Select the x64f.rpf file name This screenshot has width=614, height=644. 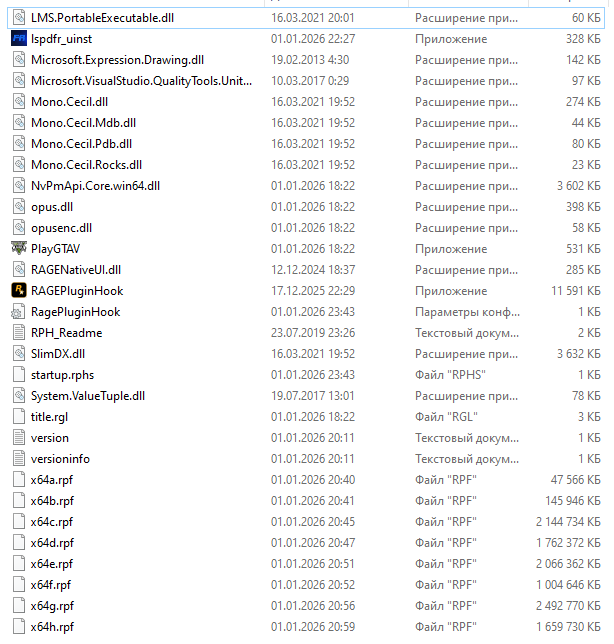coord(51,584)
